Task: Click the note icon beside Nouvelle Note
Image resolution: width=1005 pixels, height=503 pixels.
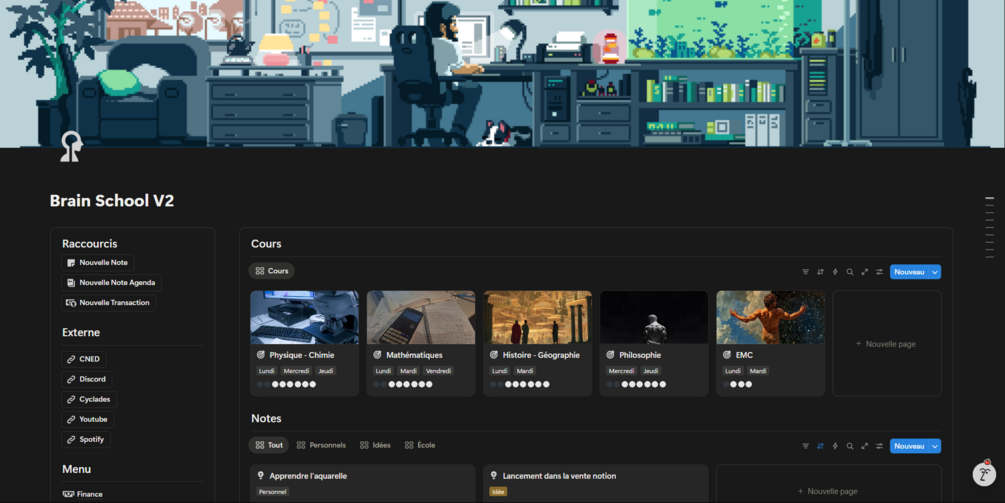Action: click(x=71, y=263)
